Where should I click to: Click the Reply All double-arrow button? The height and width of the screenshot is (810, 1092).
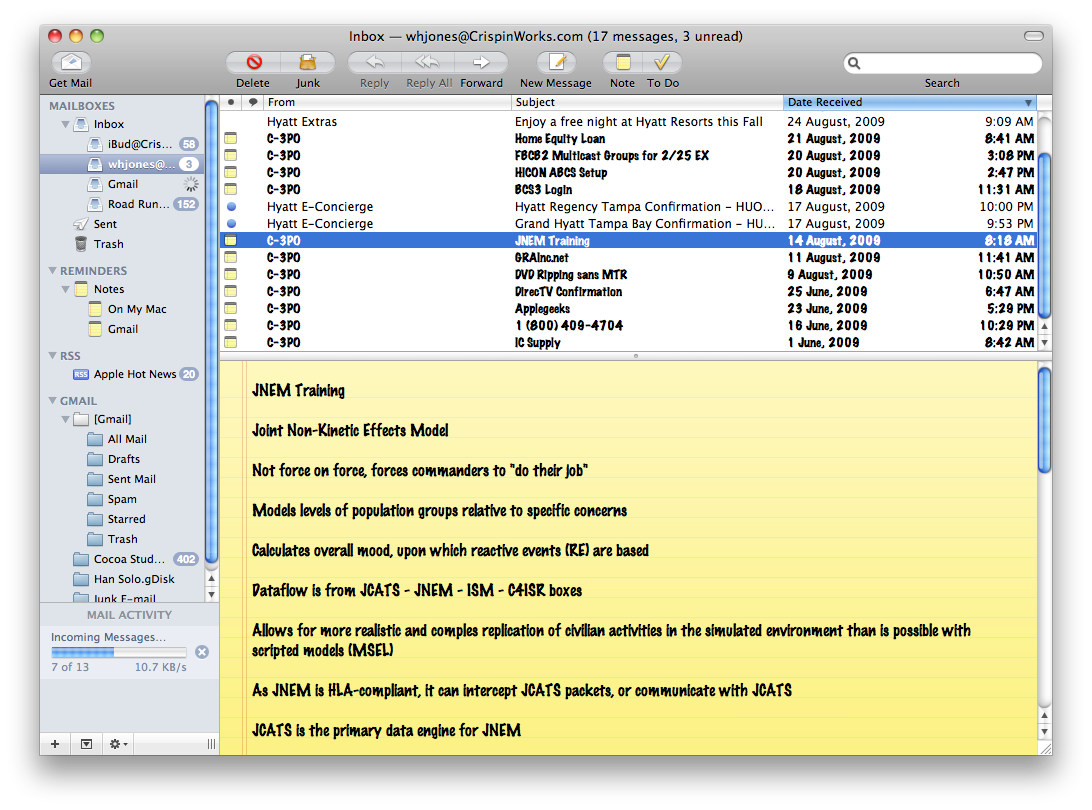(428, 62)
